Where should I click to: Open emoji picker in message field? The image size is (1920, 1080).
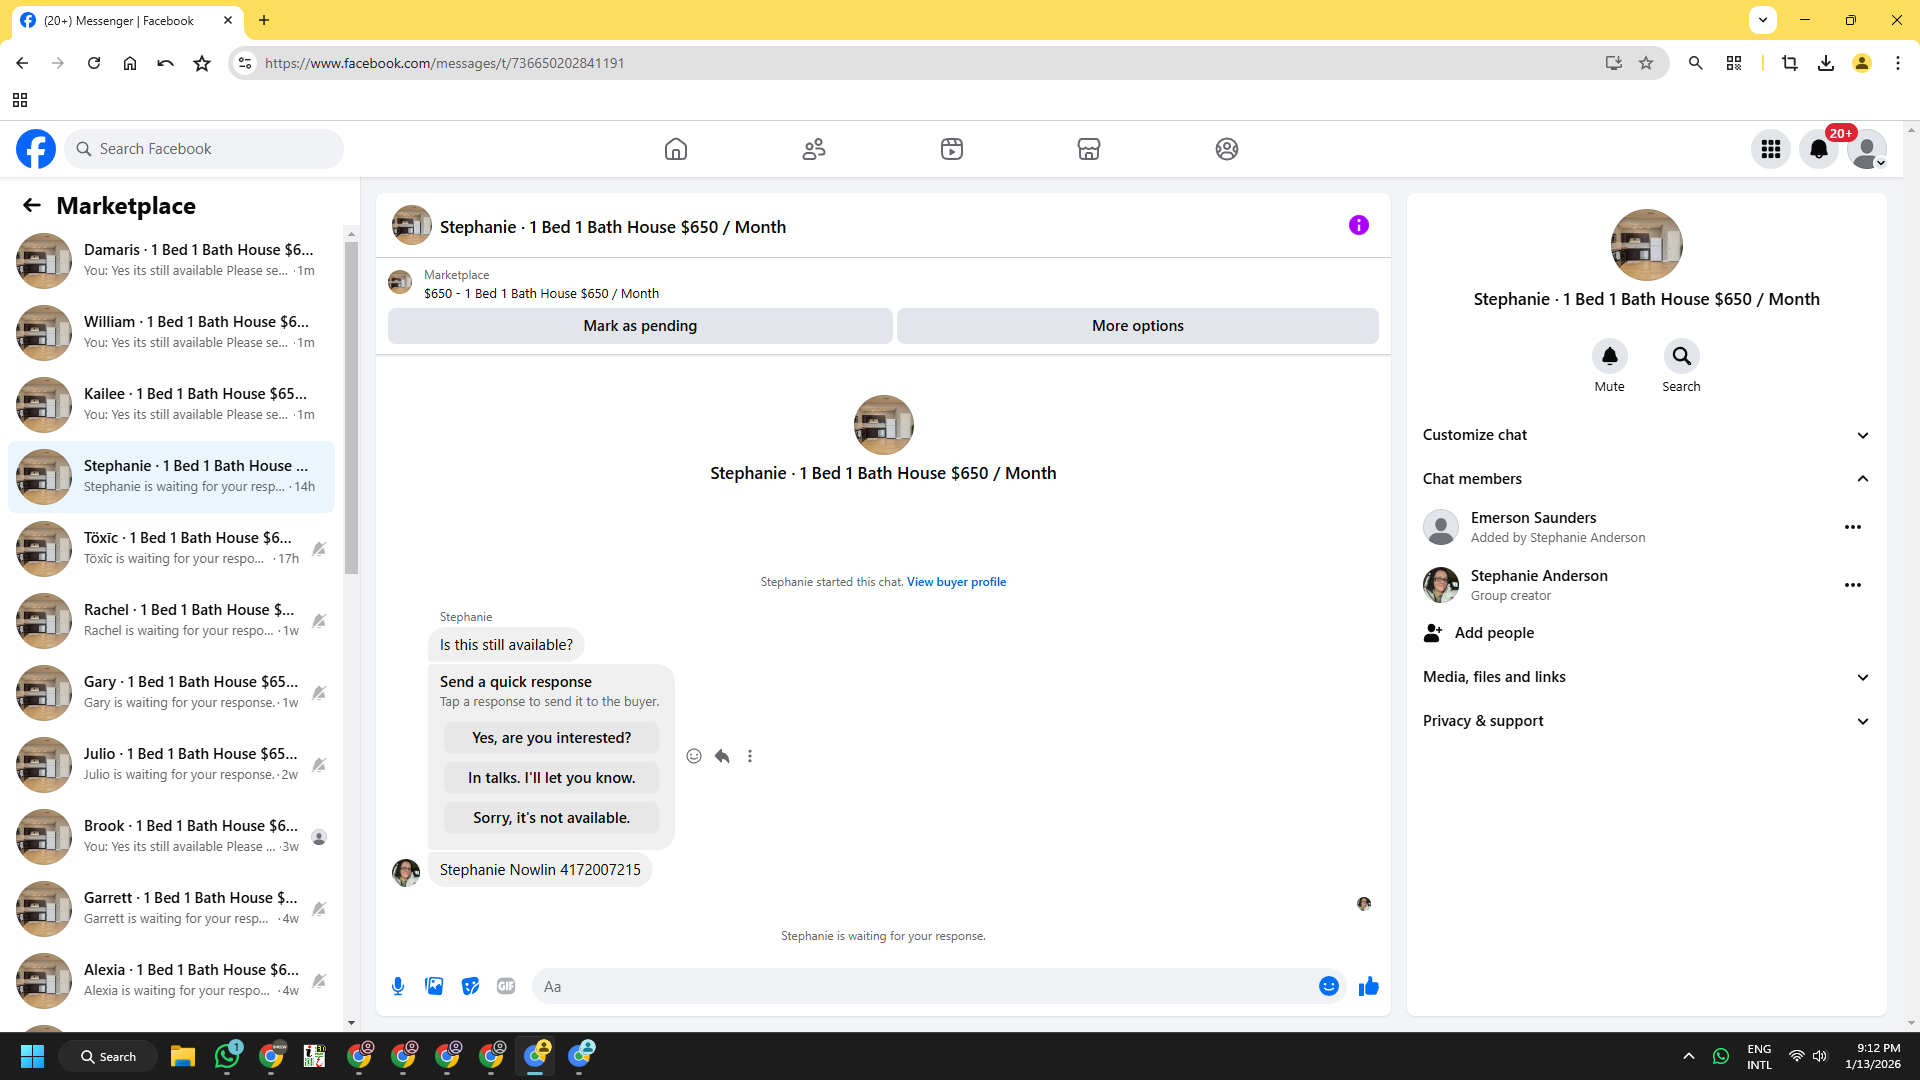(1328, 986)
